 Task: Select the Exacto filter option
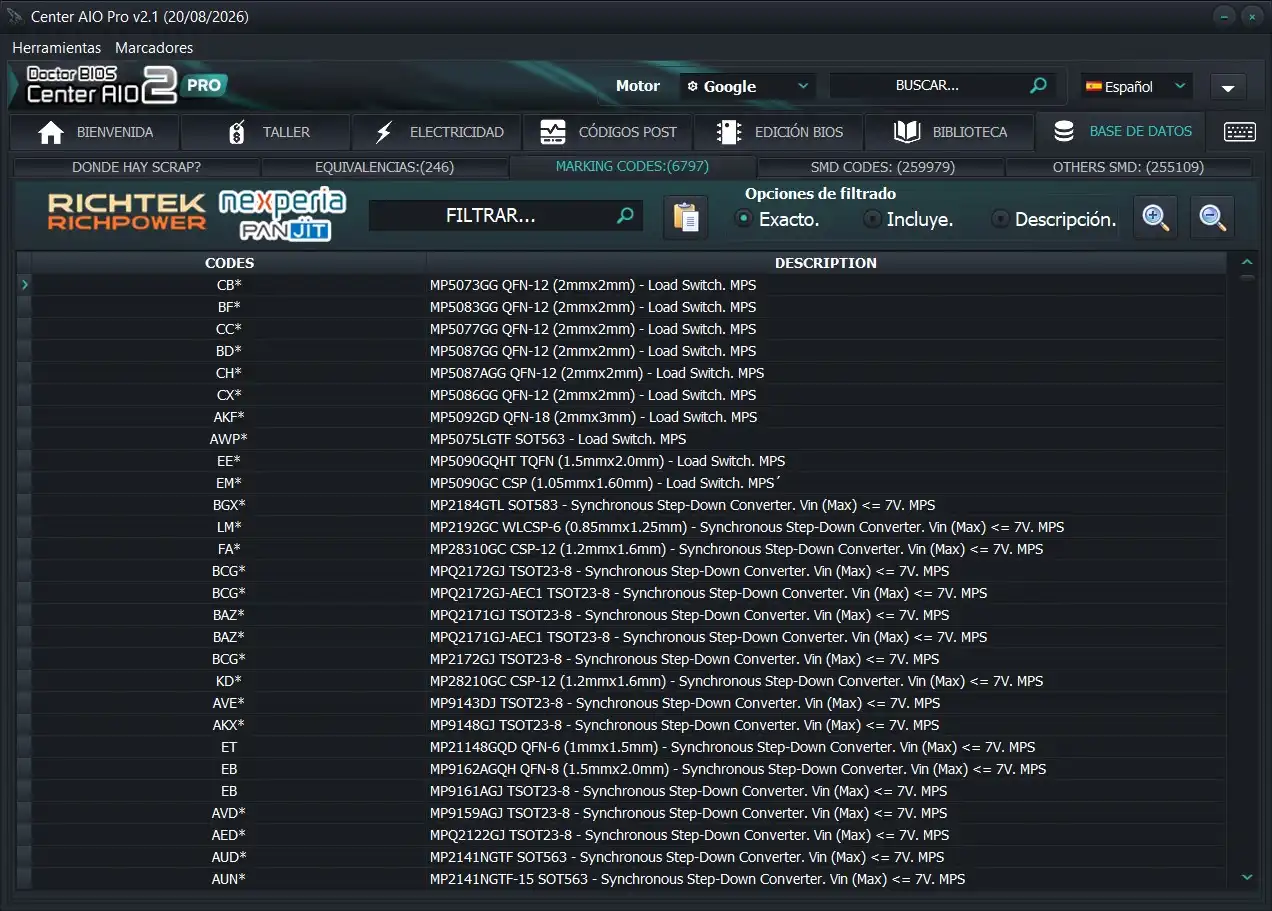(777, 219)
